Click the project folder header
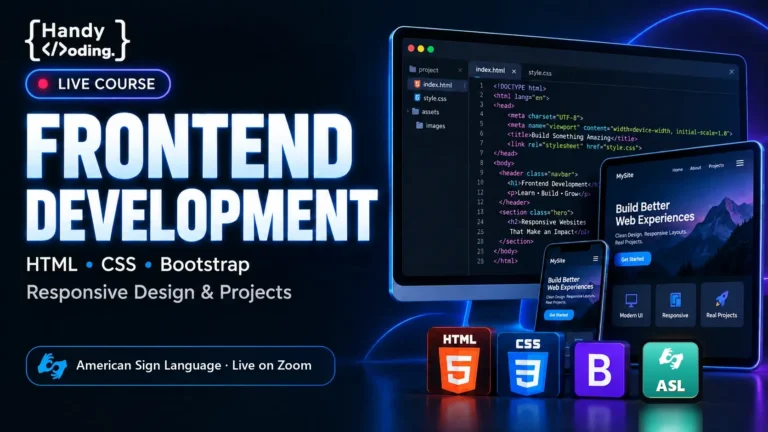 424,70
